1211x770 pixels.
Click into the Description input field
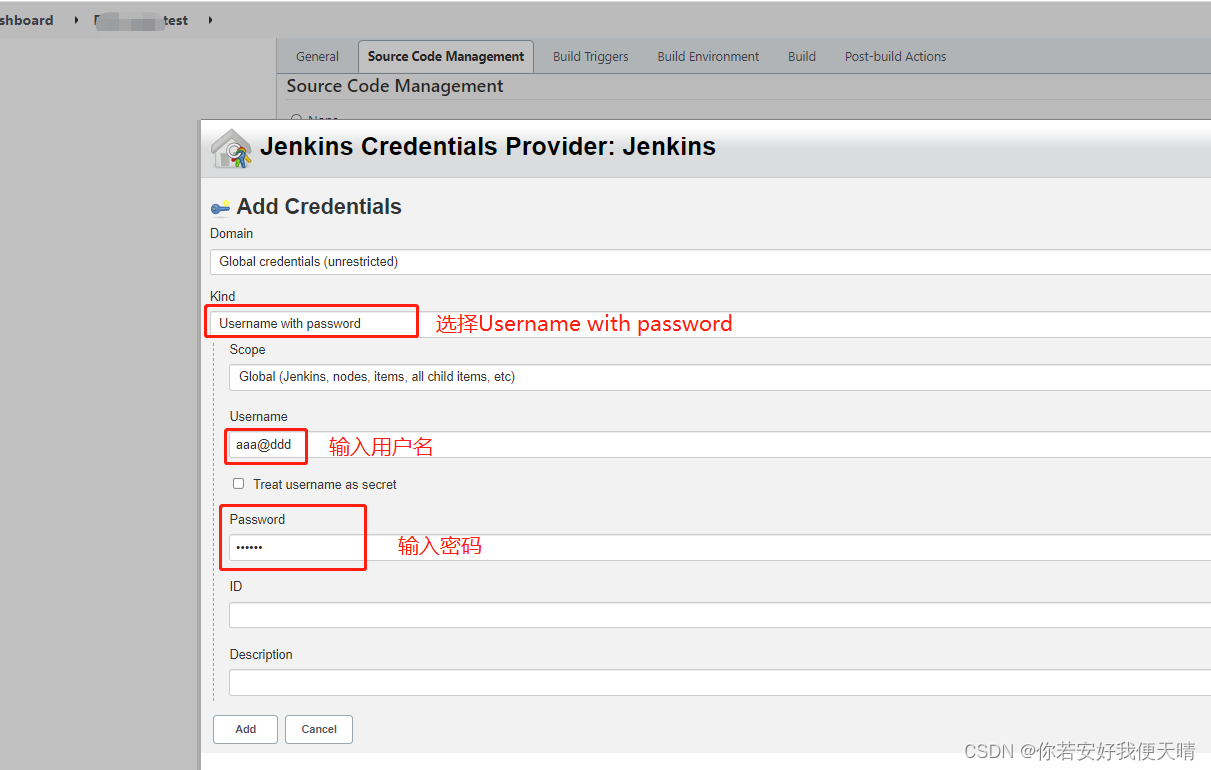[720, 683]
